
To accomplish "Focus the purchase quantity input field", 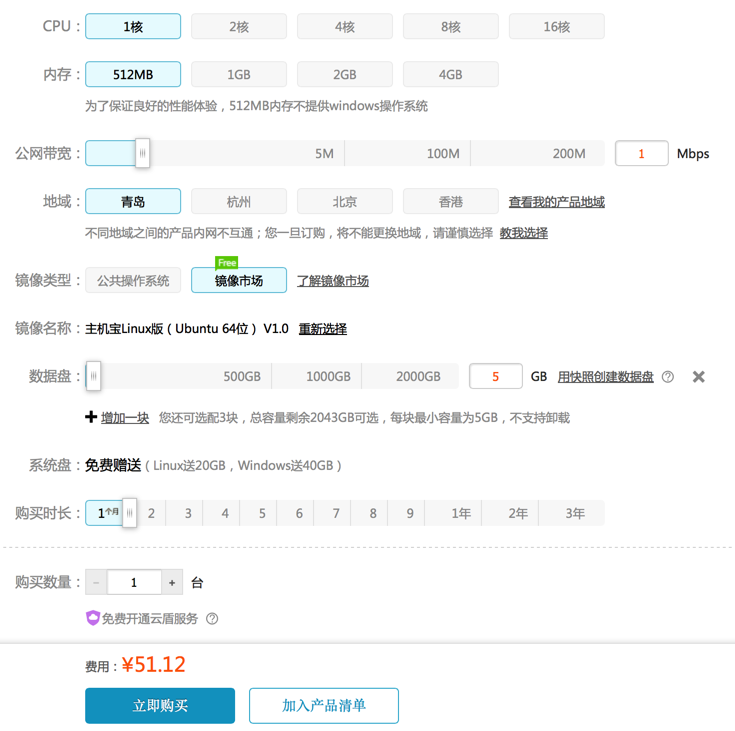I will 134,582.
